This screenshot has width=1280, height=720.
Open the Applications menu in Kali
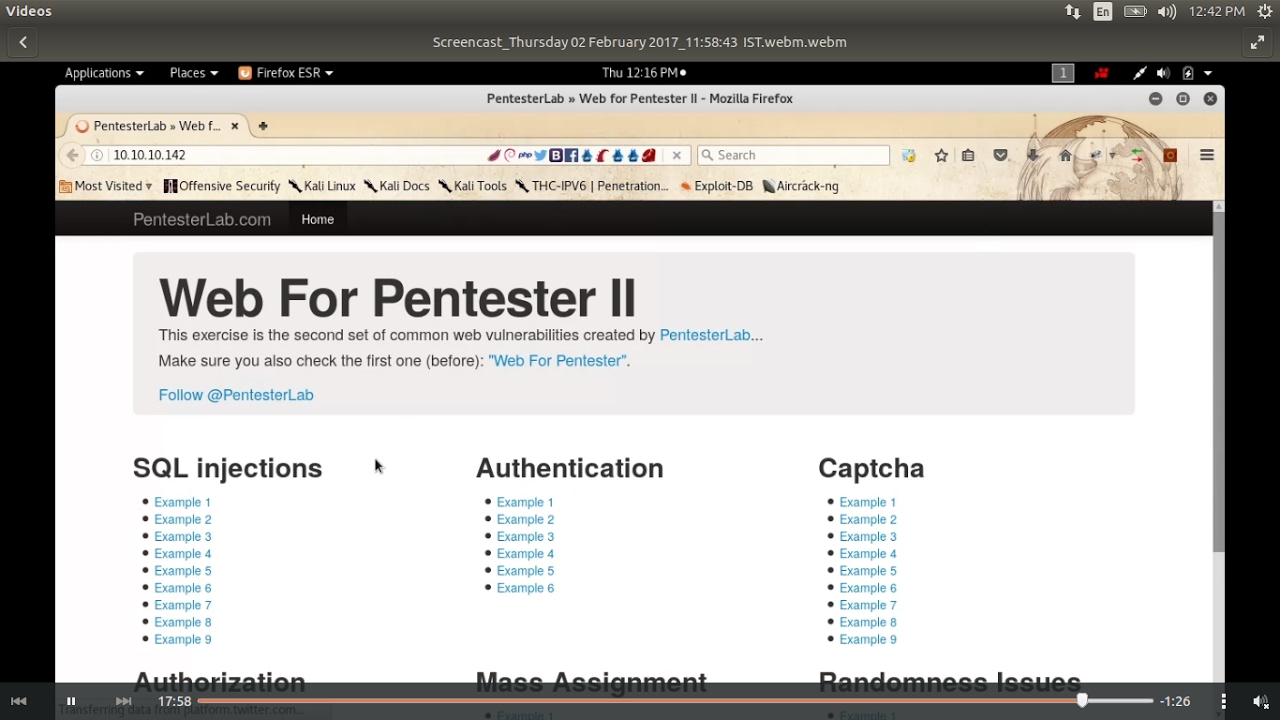click(x=104, y=73)
